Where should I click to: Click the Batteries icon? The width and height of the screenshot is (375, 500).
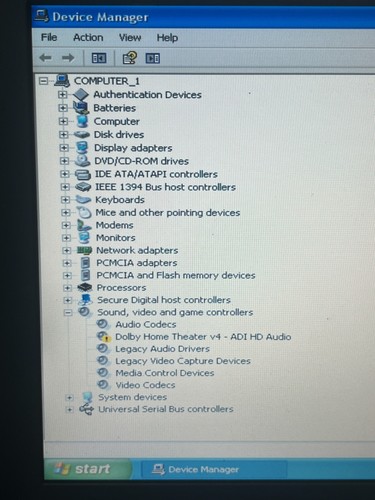81,108
